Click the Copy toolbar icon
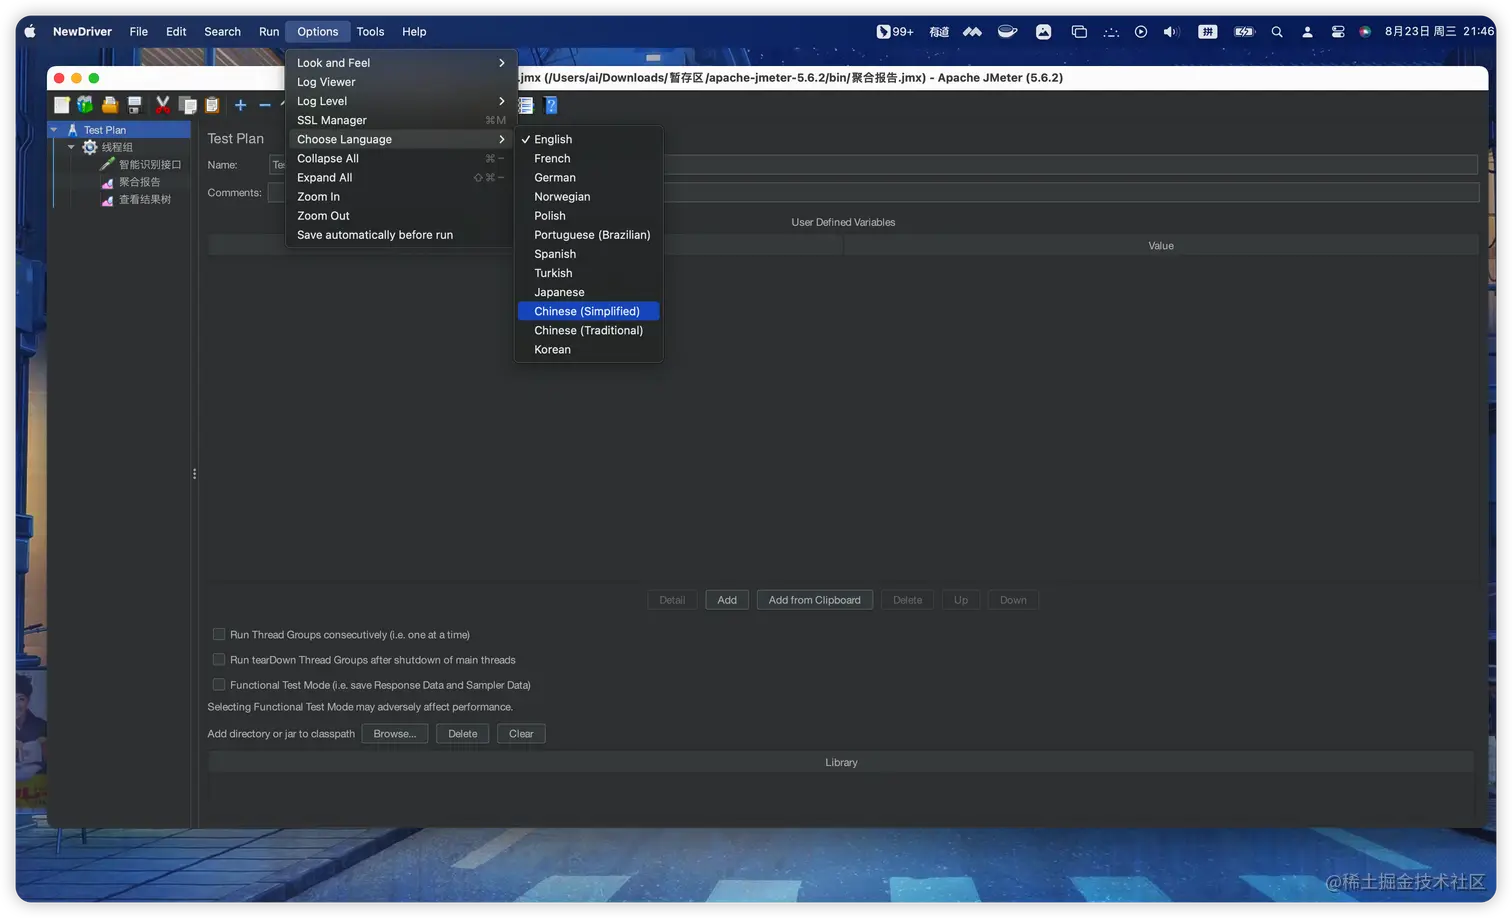 pyautogui.click(x=187, y=105)
